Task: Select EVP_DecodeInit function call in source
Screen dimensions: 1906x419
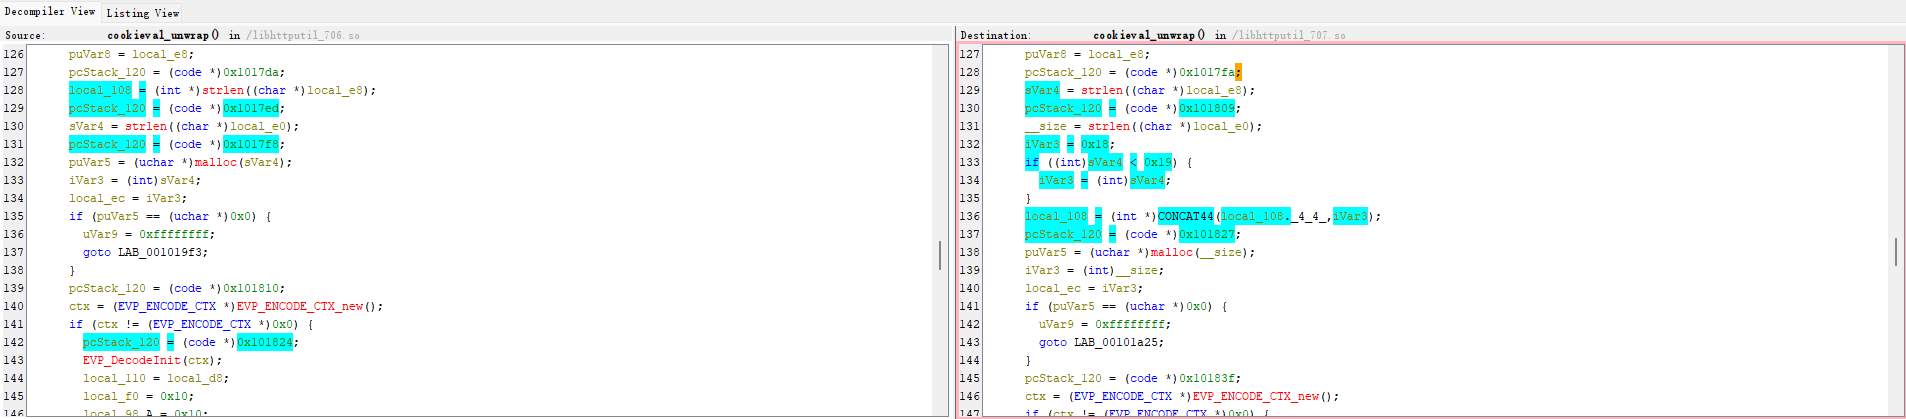Action: [132, 360]
